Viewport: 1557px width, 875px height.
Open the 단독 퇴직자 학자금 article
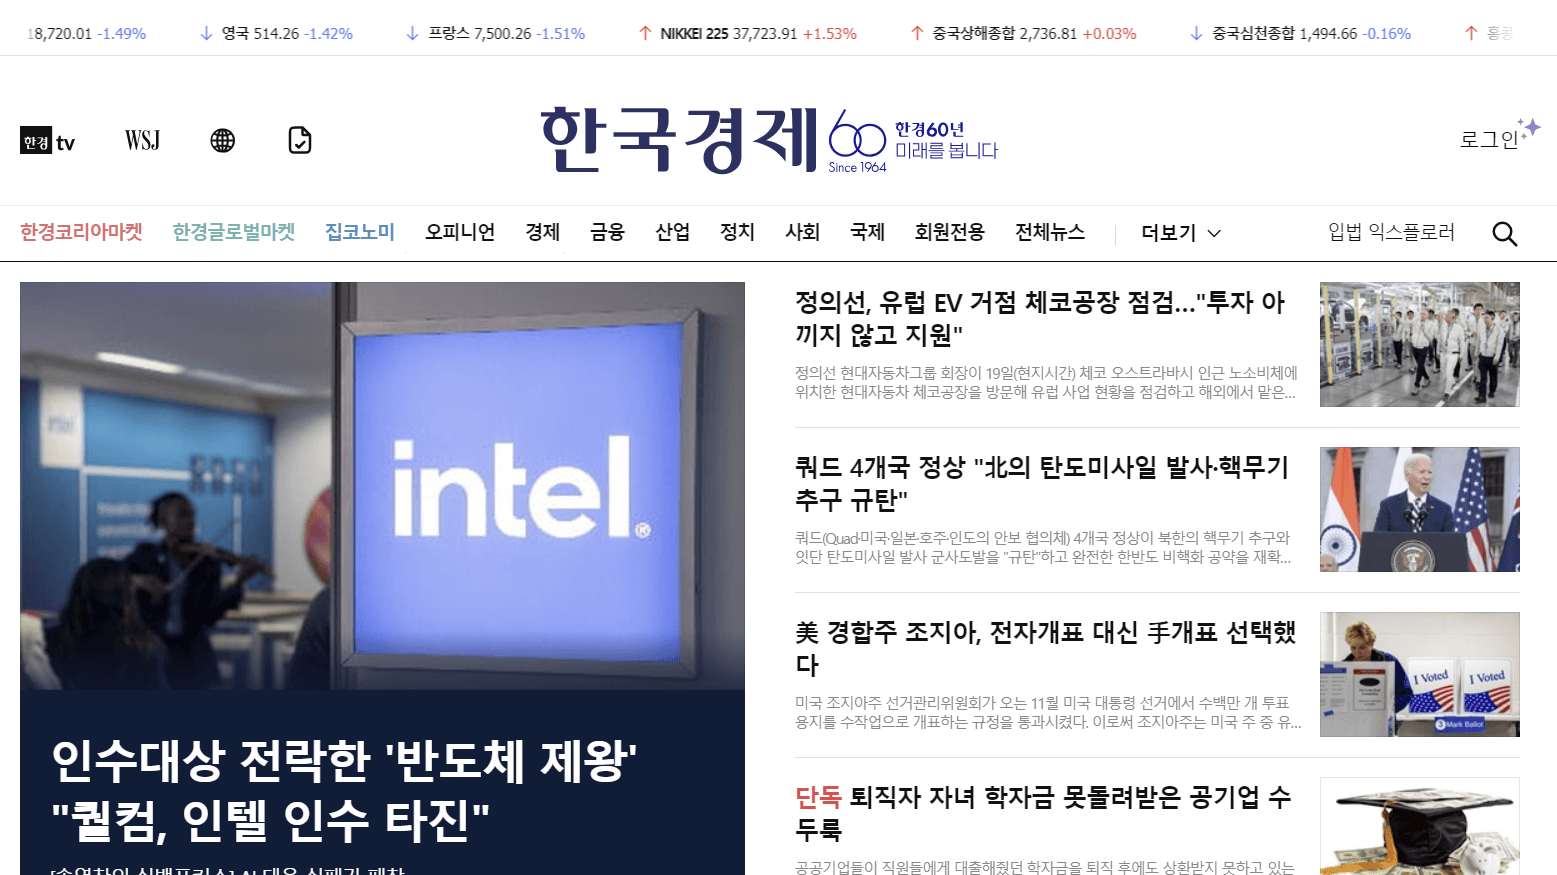(x=1040, y=814)
